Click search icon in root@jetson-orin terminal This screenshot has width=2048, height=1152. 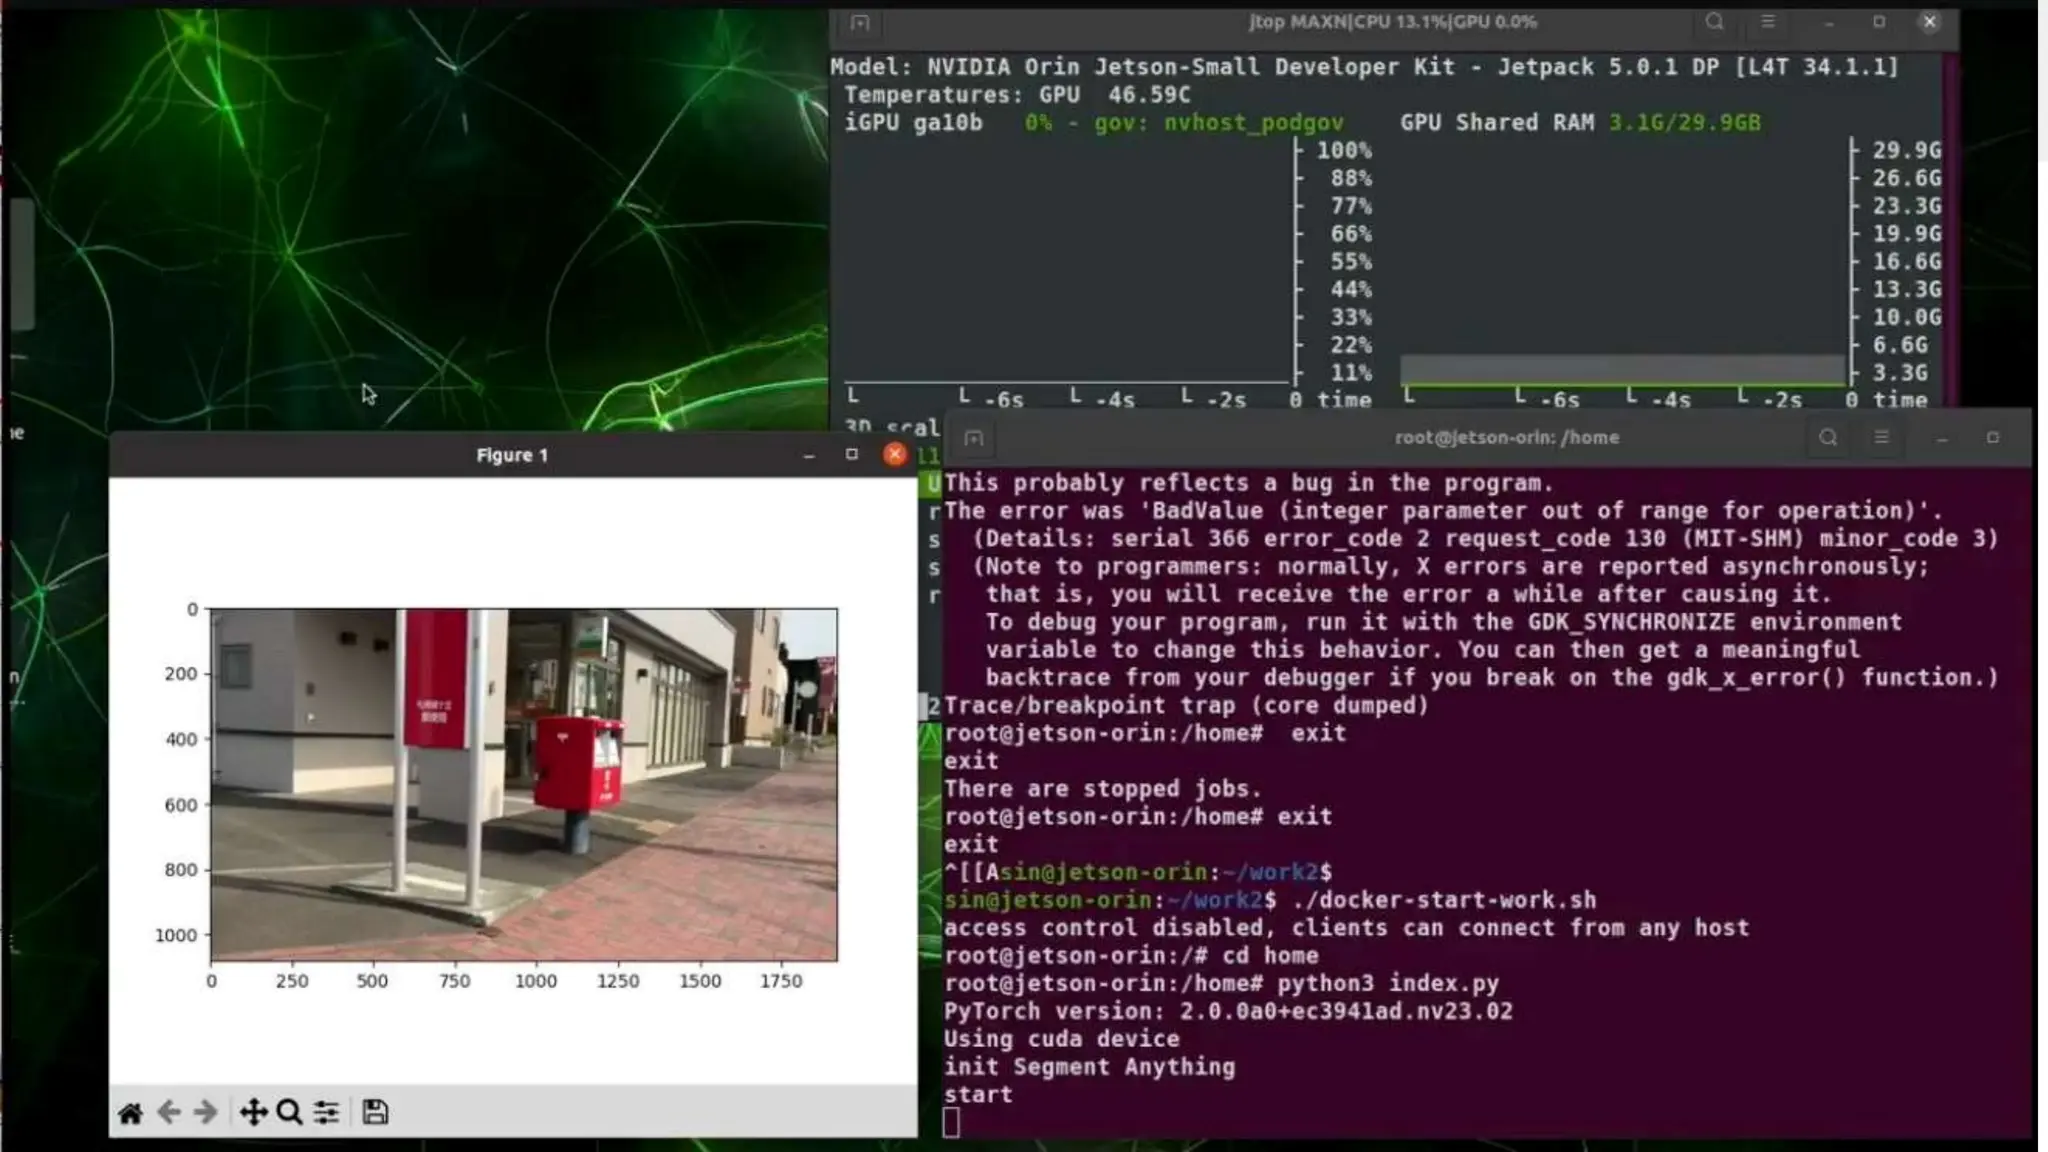(1828, 438)
